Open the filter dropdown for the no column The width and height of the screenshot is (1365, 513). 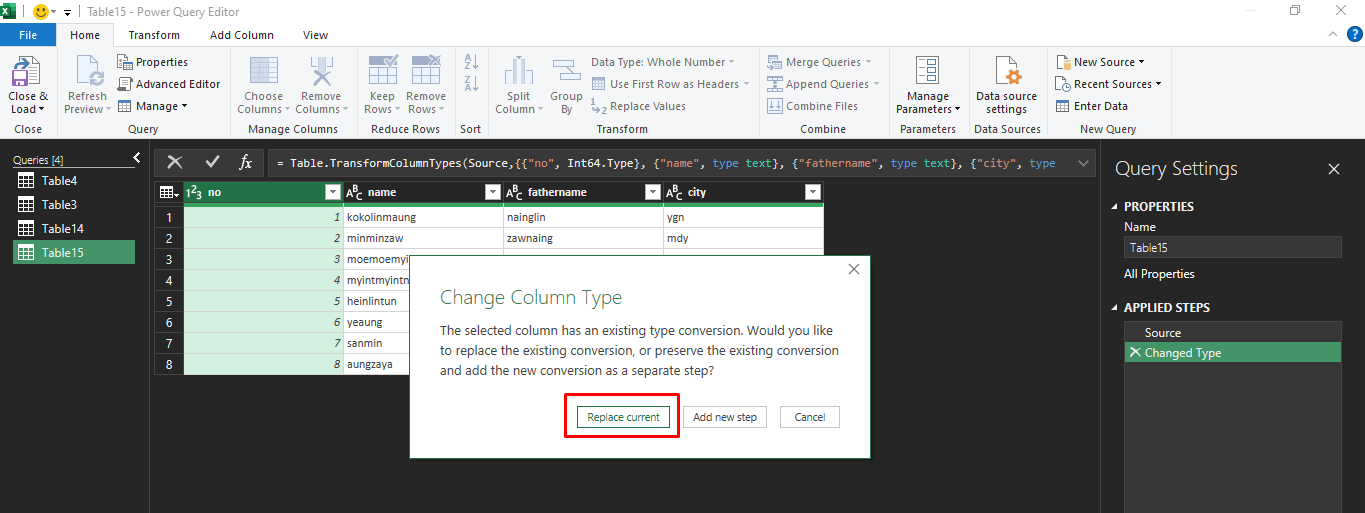click(333, 192)
